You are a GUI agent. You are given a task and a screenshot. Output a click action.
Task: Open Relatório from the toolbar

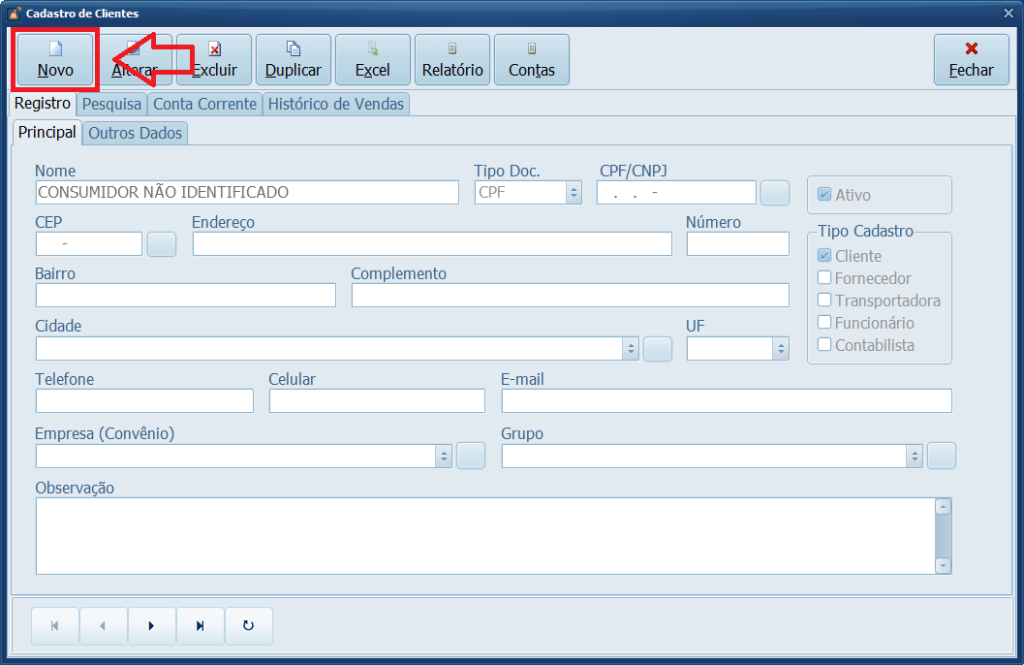[x=452, y=60]
